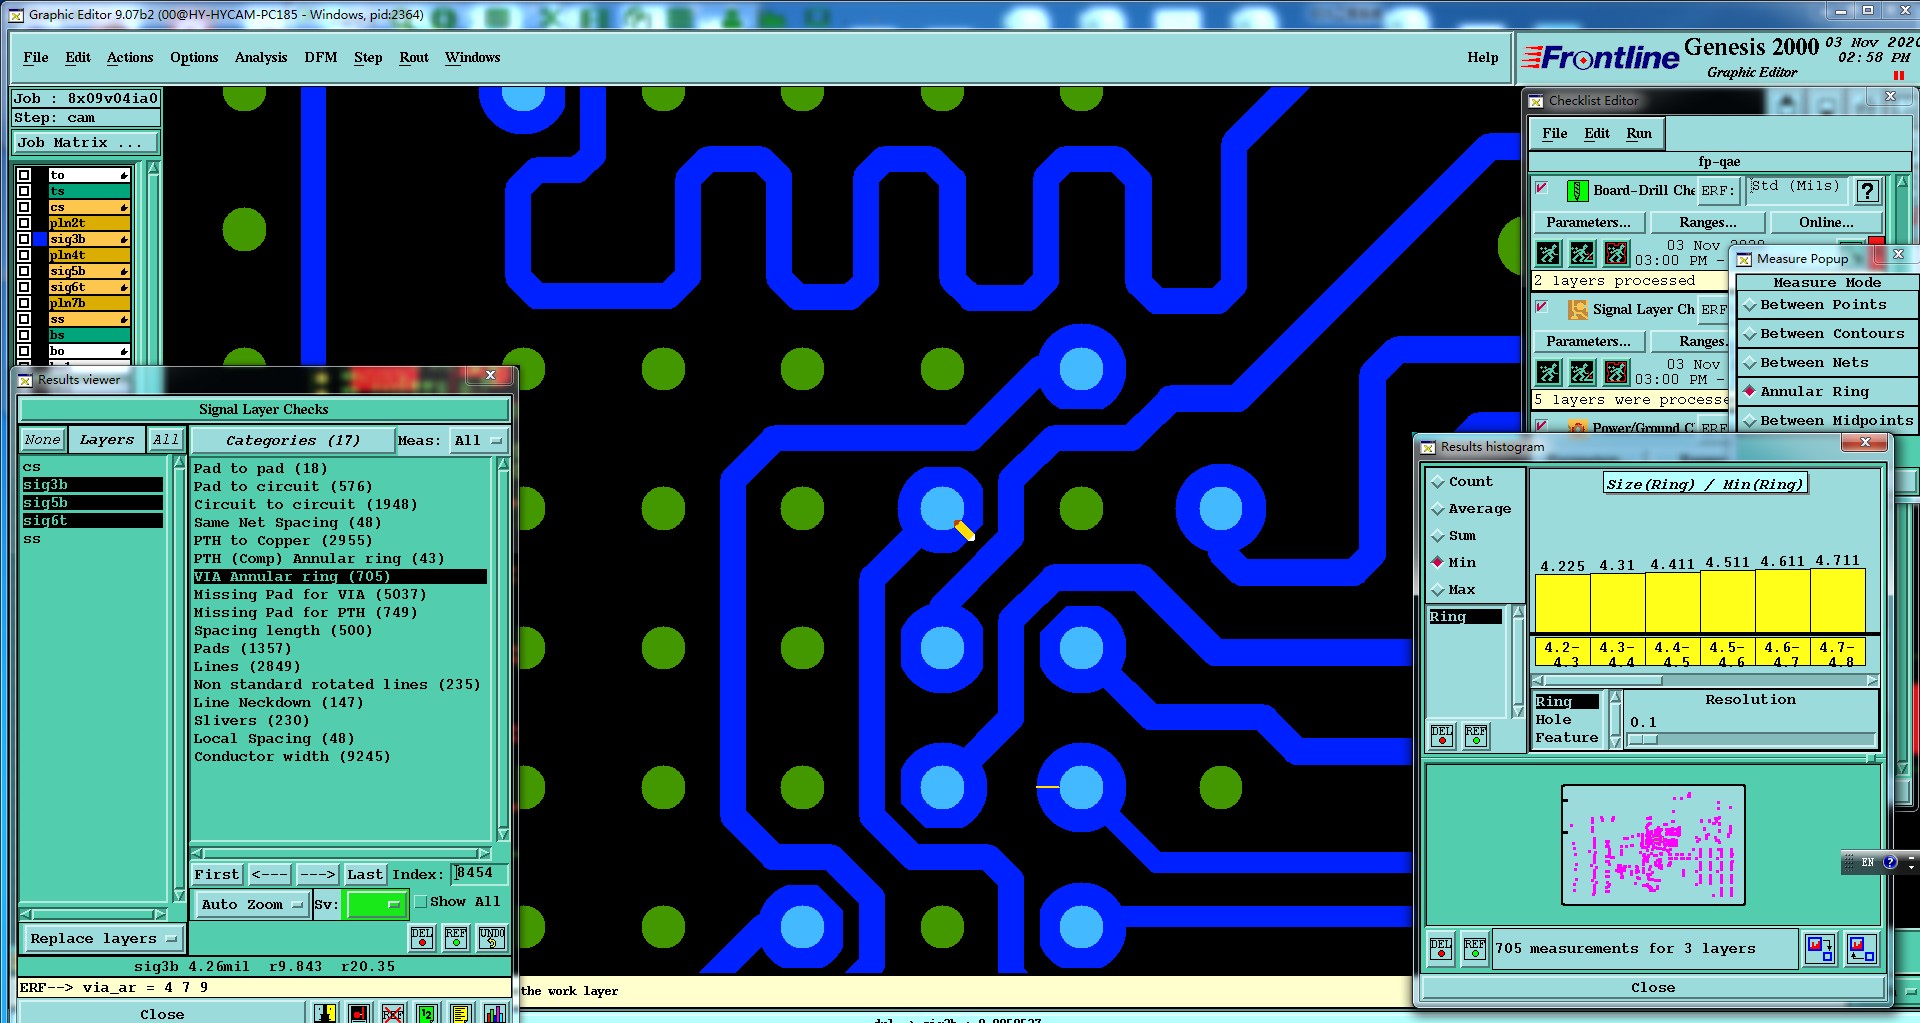This screenshot has width=1920, height=1023.
Task: Switch to Layers tab in Results viewer
Action: [106, 439]
